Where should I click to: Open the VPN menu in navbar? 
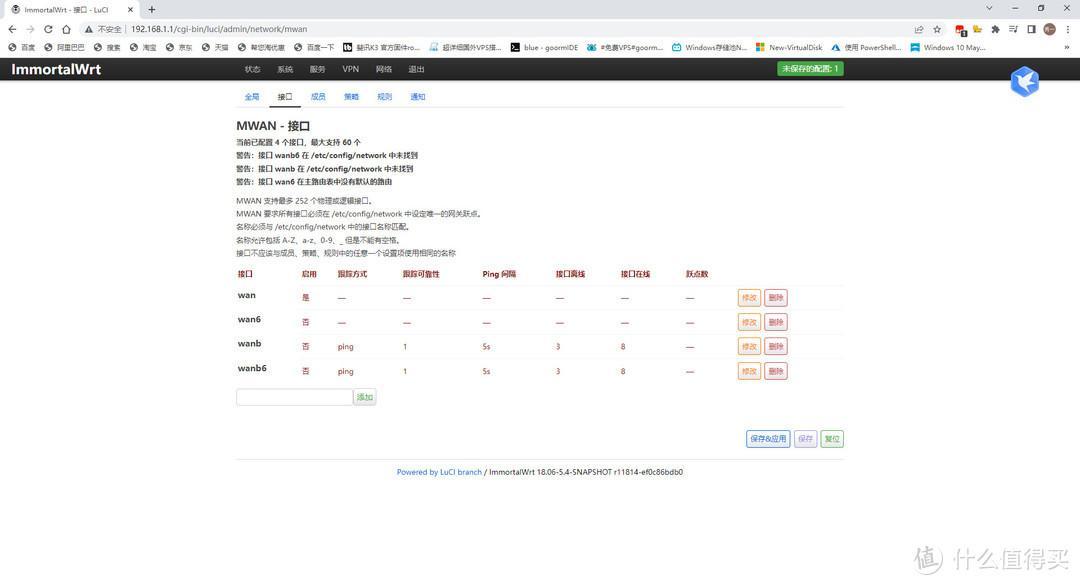tap(351, 69)
